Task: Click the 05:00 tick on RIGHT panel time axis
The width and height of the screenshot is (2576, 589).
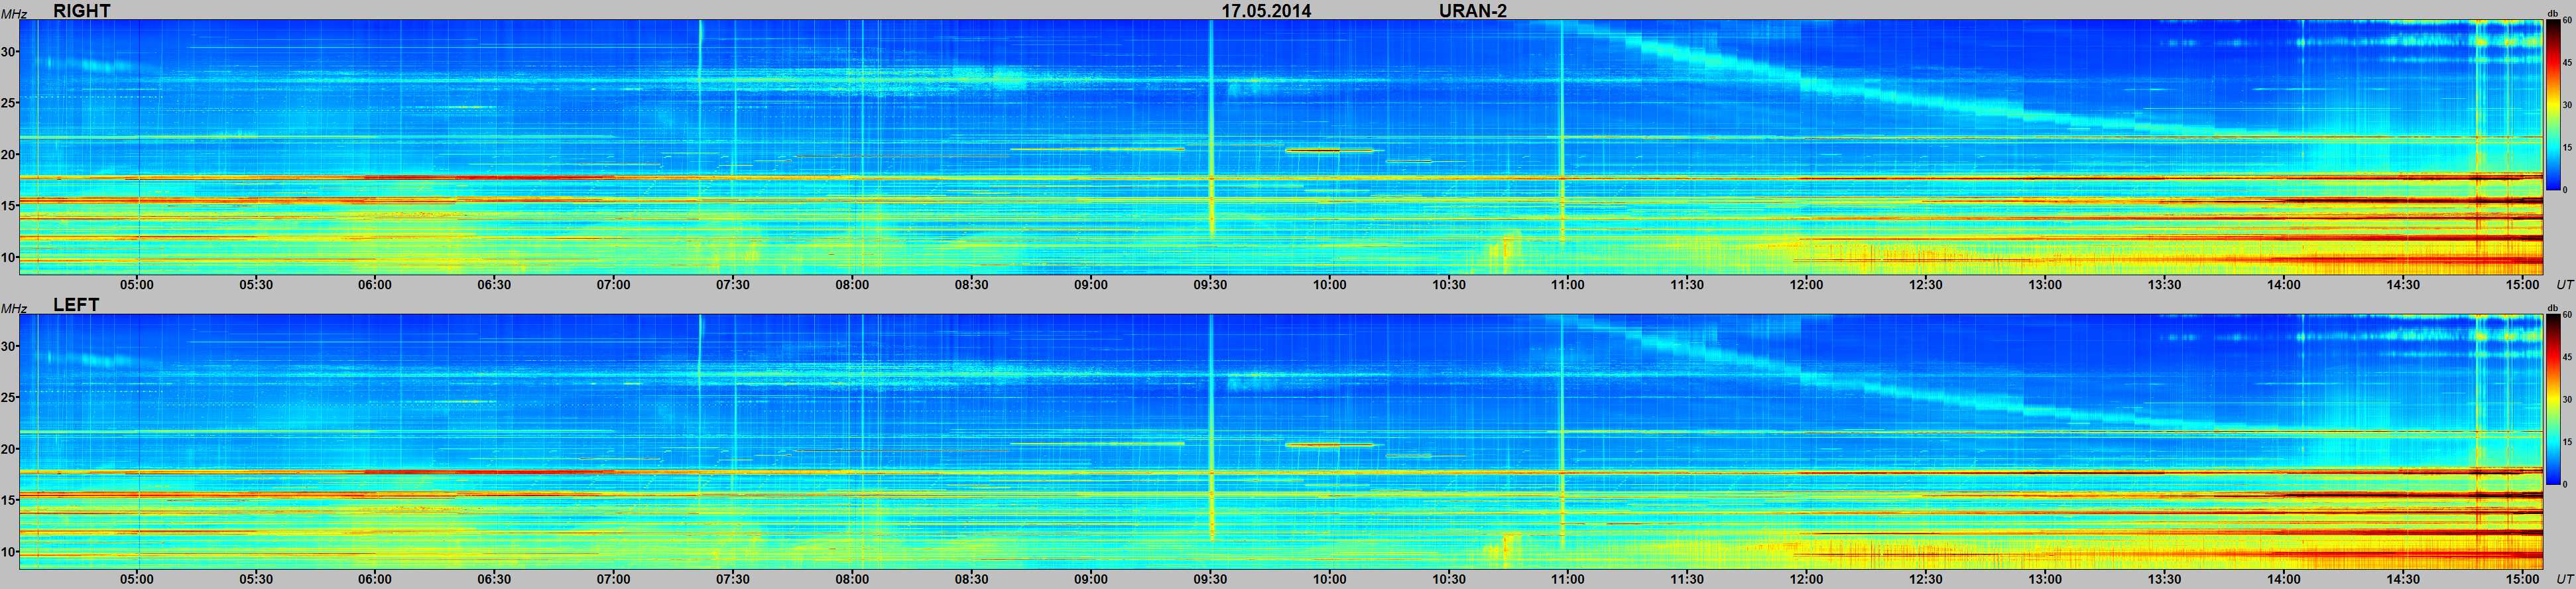Action: [137, 284]
